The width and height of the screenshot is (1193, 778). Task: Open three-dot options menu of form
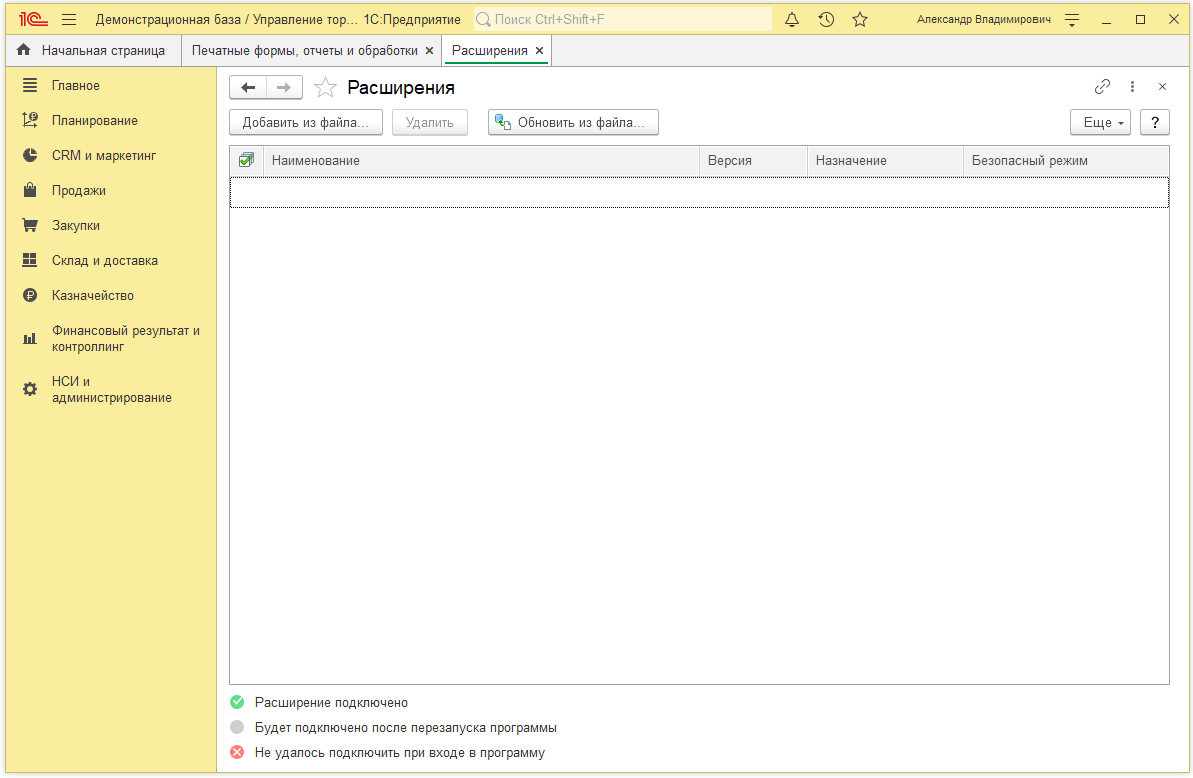tap(1132, 87)
